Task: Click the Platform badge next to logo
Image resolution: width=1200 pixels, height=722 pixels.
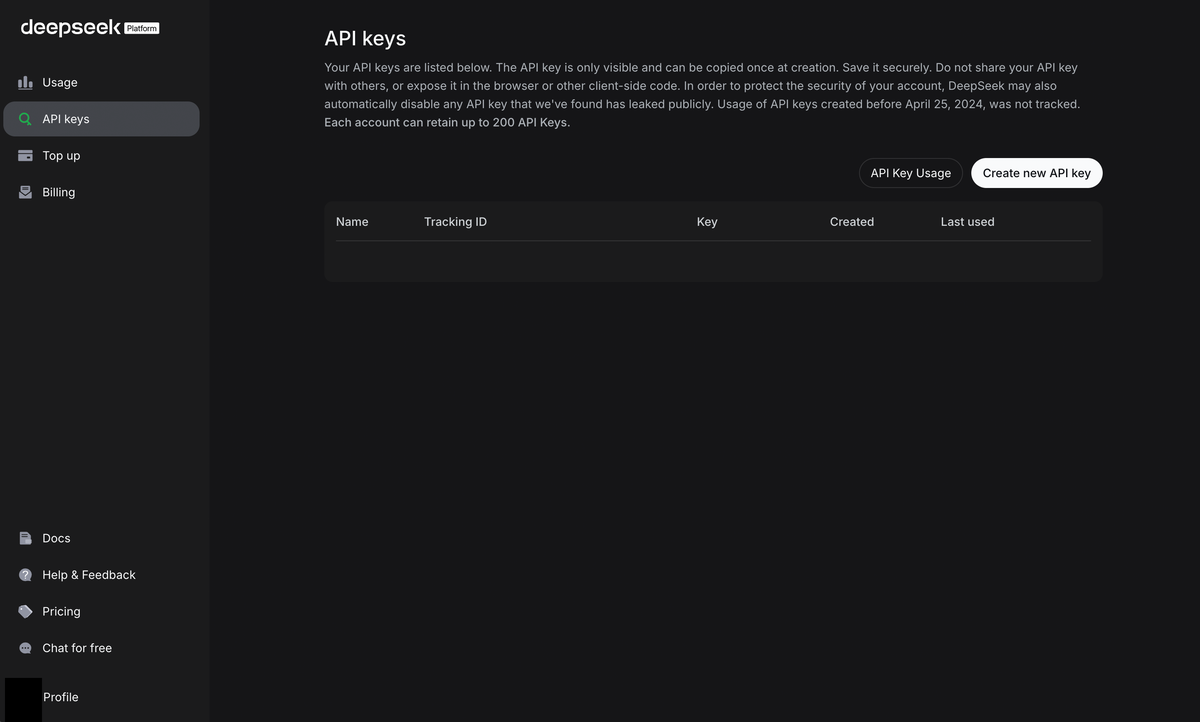Action: click(142, 29)
